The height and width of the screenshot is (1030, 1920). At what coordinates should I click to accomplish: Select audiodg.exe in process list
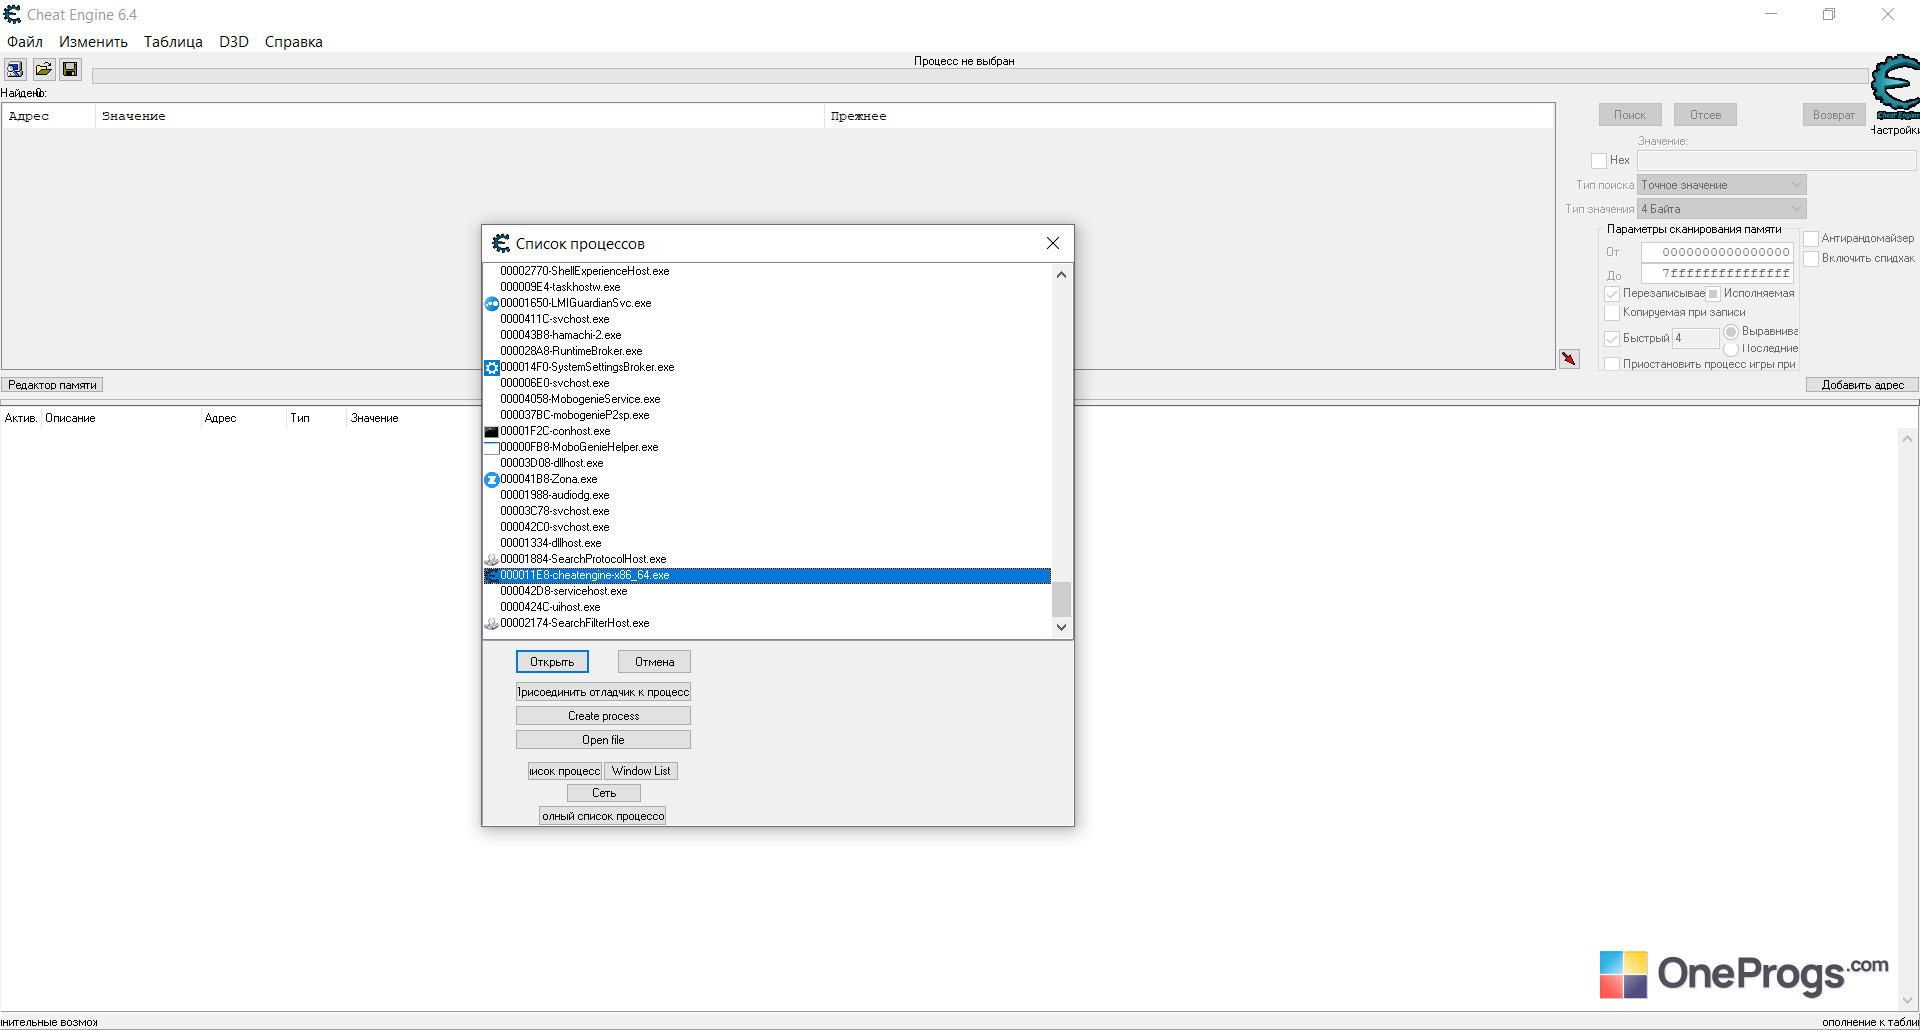(767, 495)
